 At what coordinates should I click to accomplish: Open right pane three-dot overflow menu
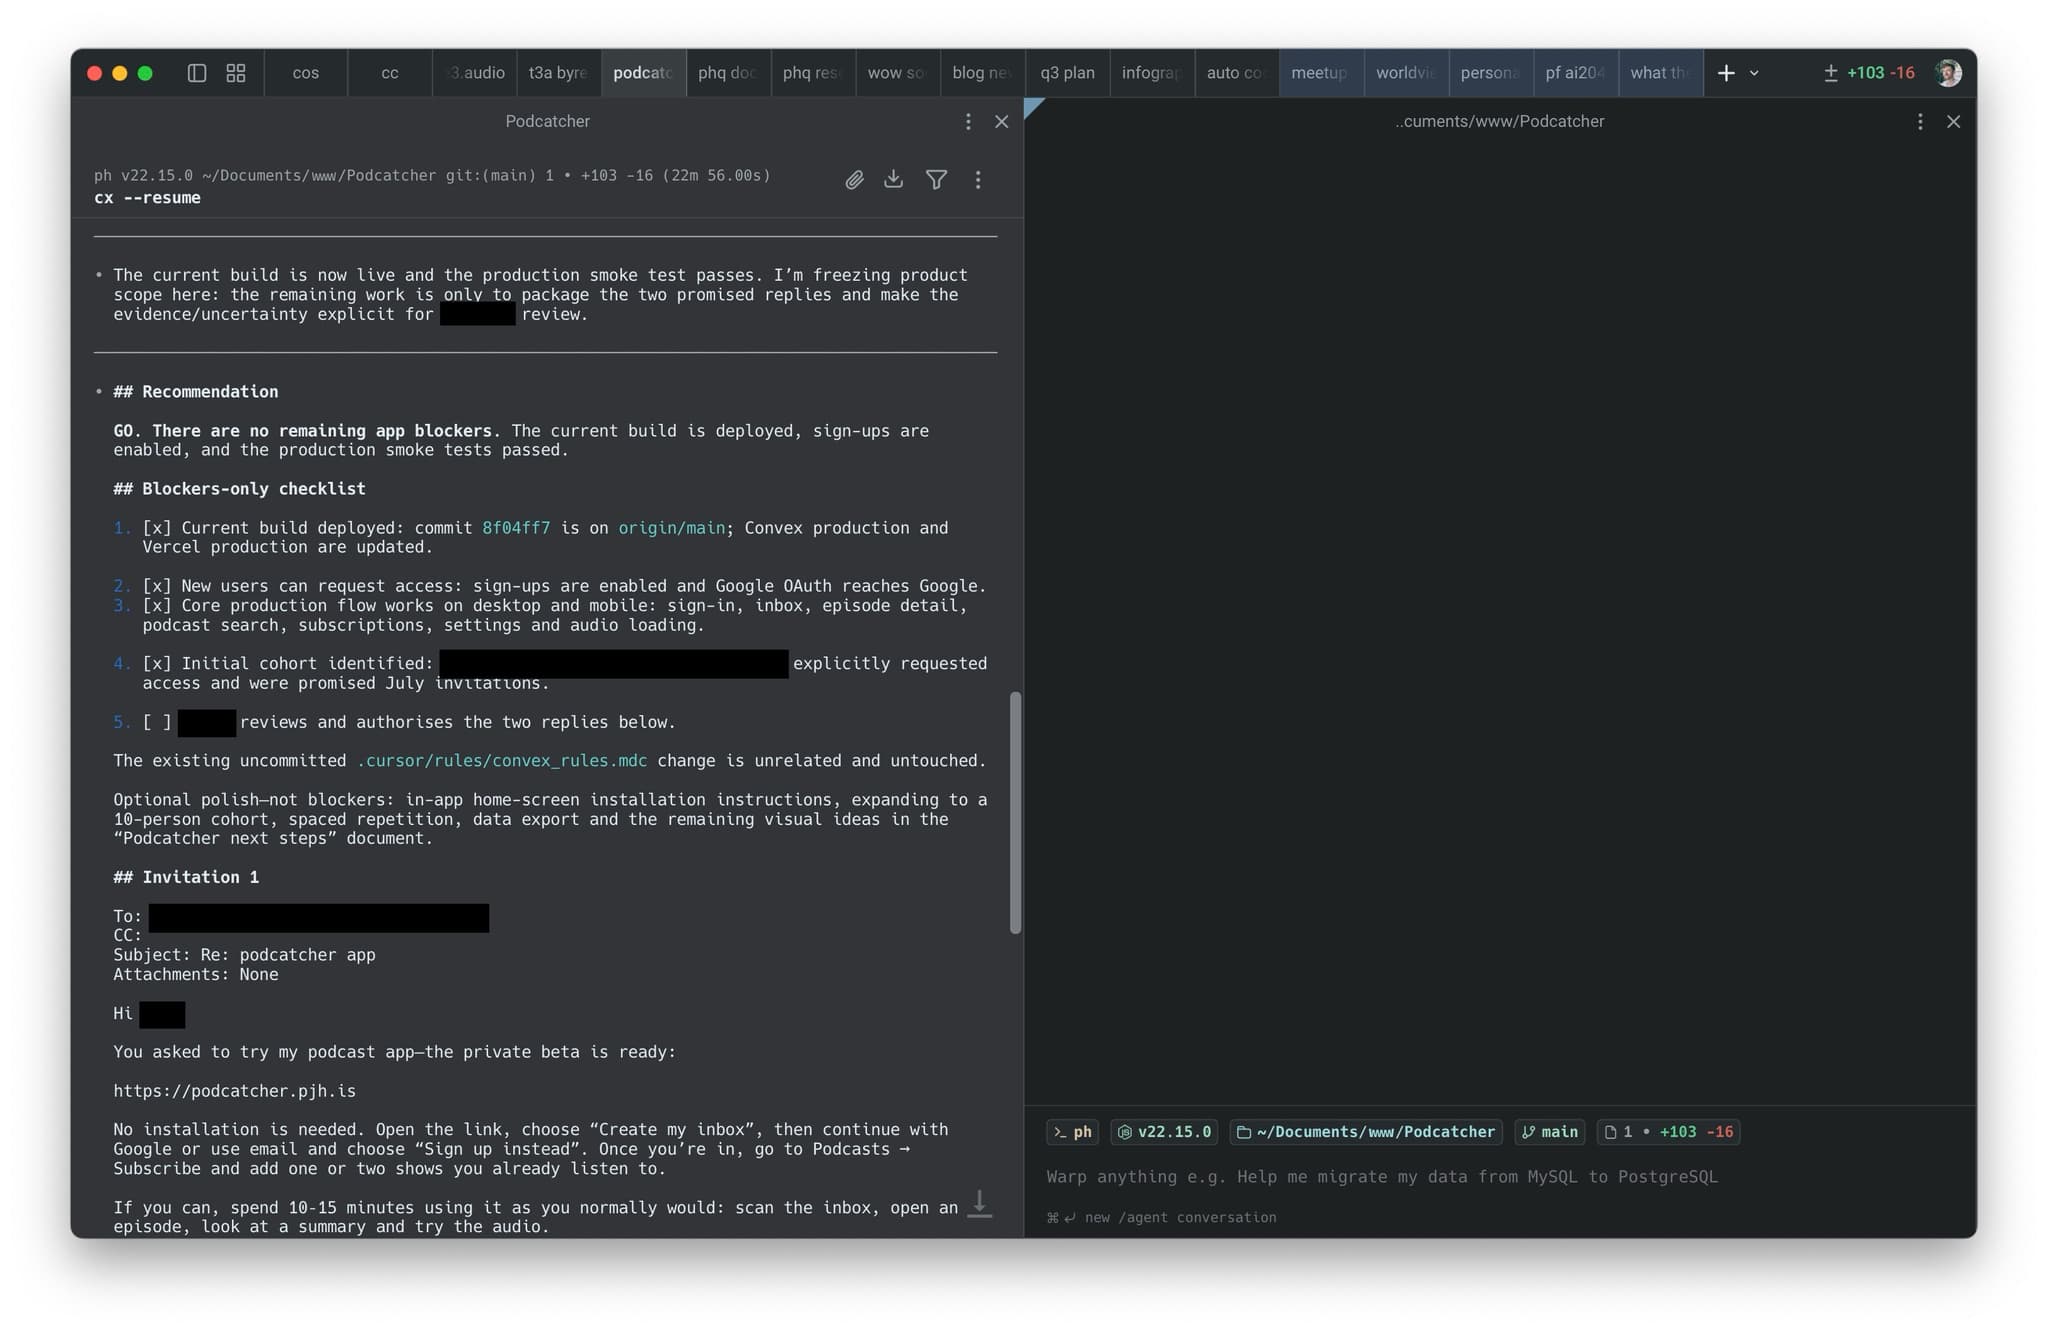[1920, 122]
